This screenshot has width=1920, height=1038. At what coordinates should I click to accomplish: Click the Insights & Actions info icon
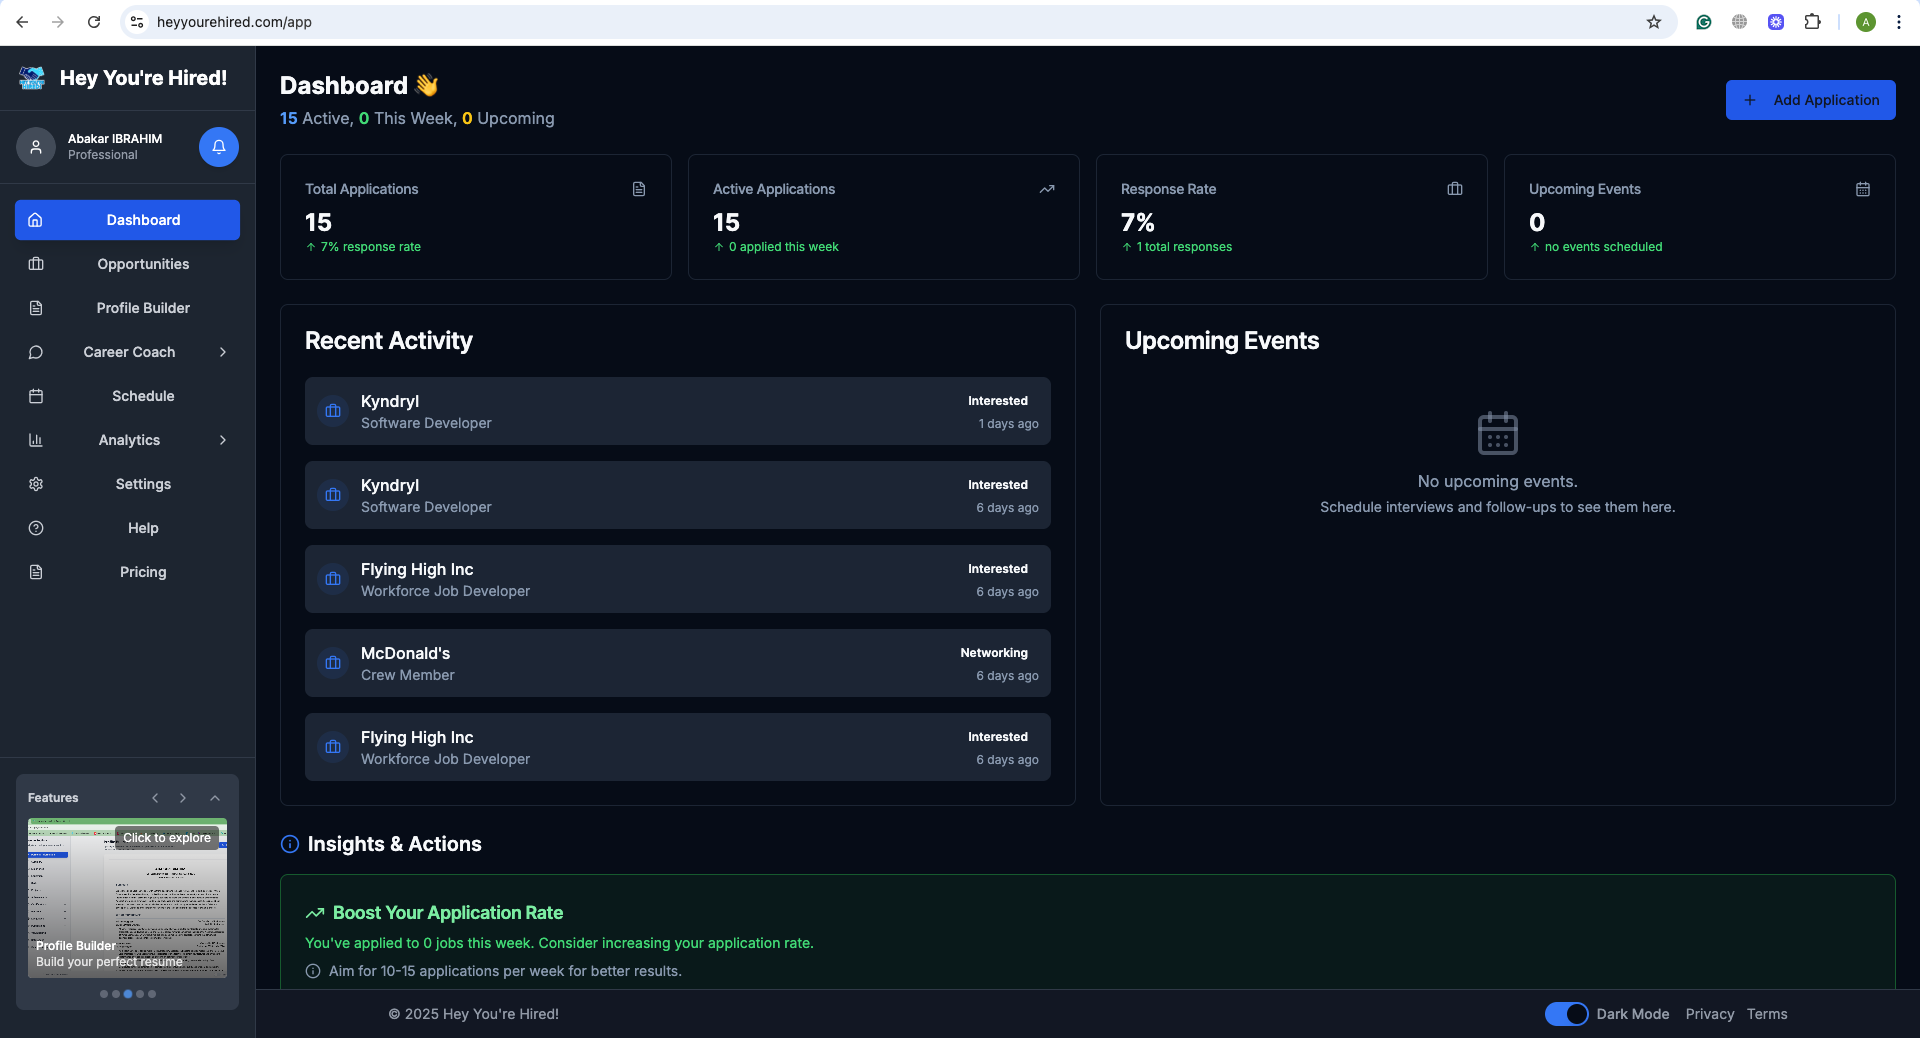(x=290, y=844)
